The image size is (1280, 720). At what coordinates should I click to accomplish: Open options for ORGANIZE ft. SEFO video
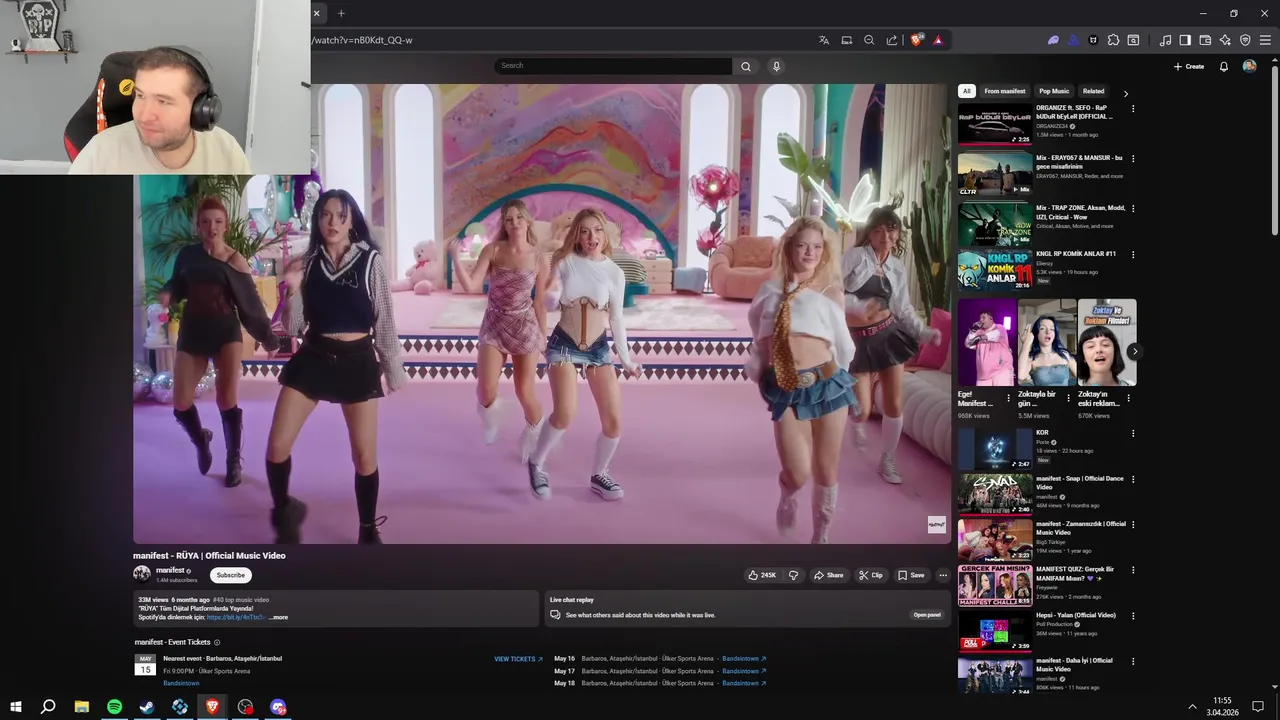(x=1133, y=108)
